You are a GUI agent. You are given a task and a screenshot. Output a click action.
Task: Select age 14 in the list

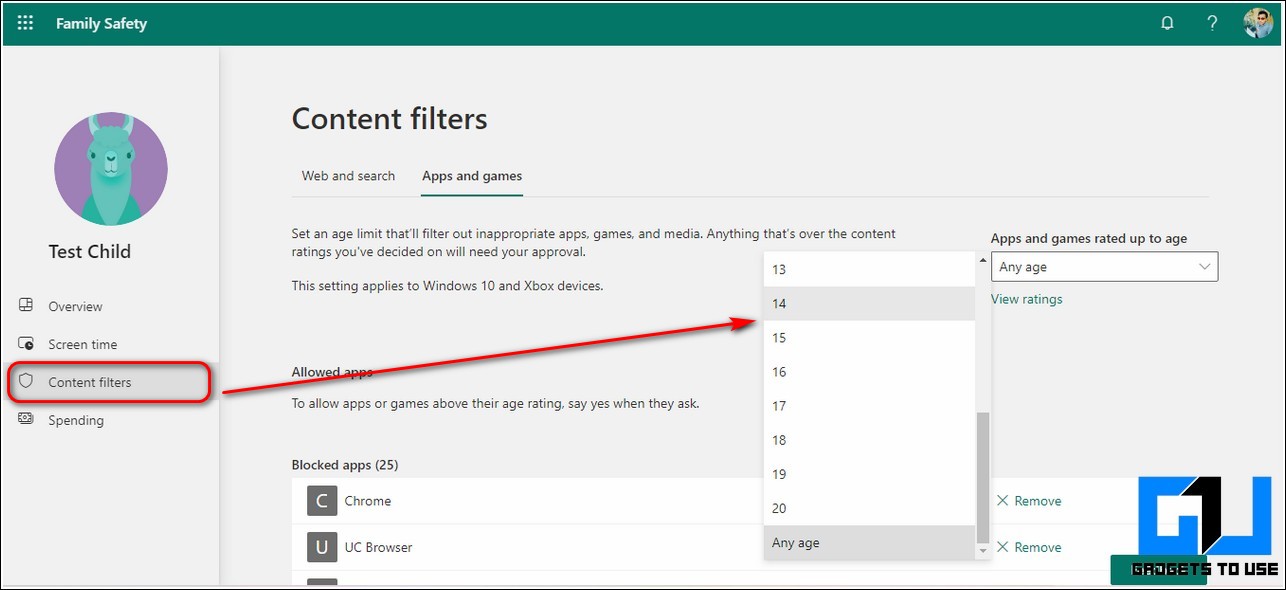868,304
